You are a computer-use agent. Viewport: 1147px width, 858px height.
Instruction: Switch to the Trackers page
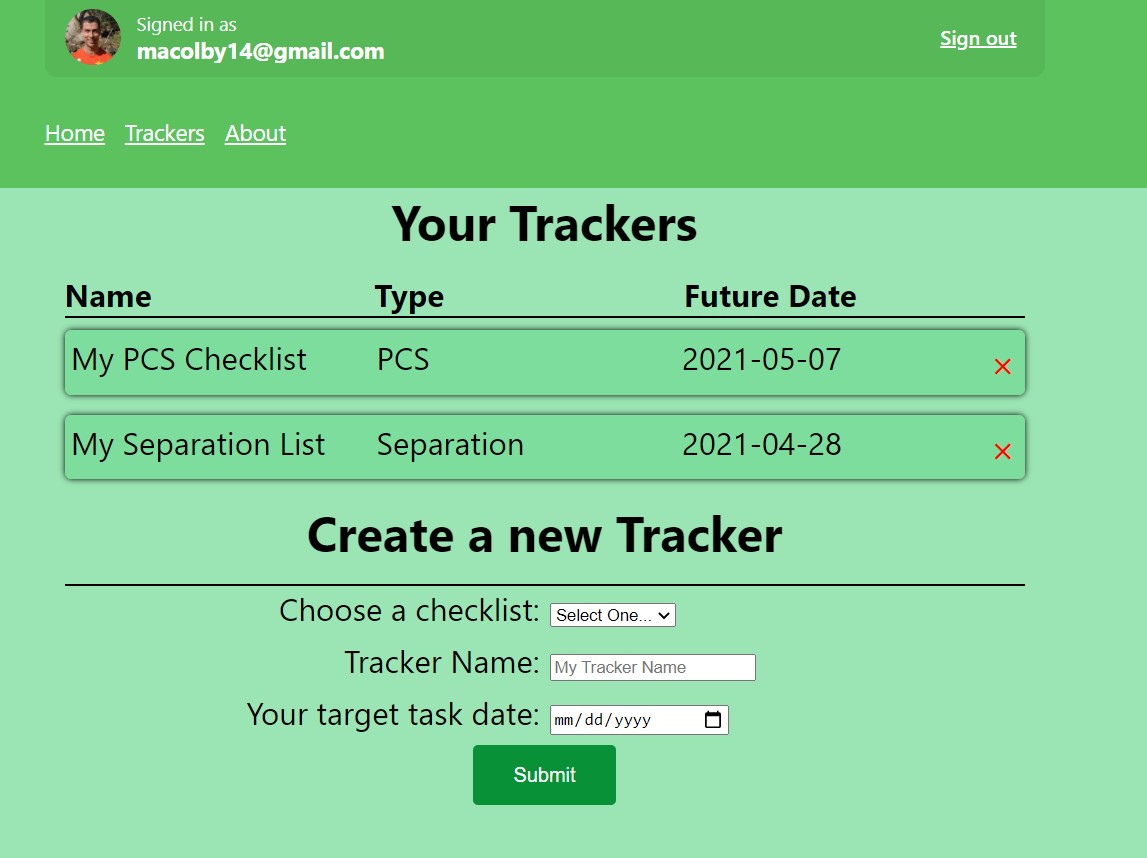(164, 133)
